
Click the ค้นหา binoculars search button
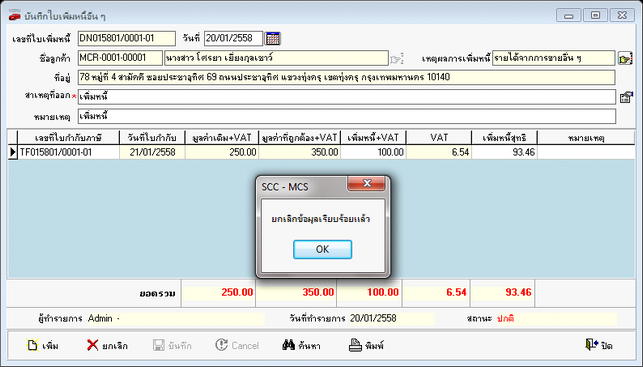coord(301,346)
